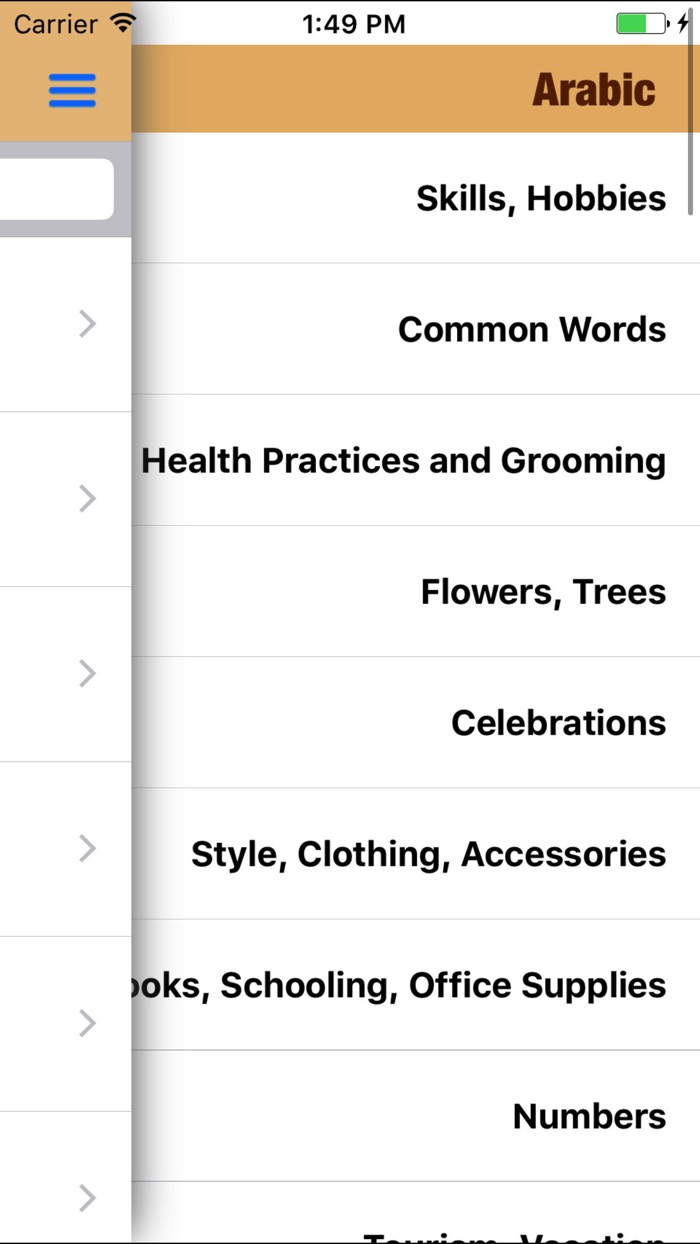
Task: Tap the bottommost chevron in left panel
Action: pos(88,1197)
